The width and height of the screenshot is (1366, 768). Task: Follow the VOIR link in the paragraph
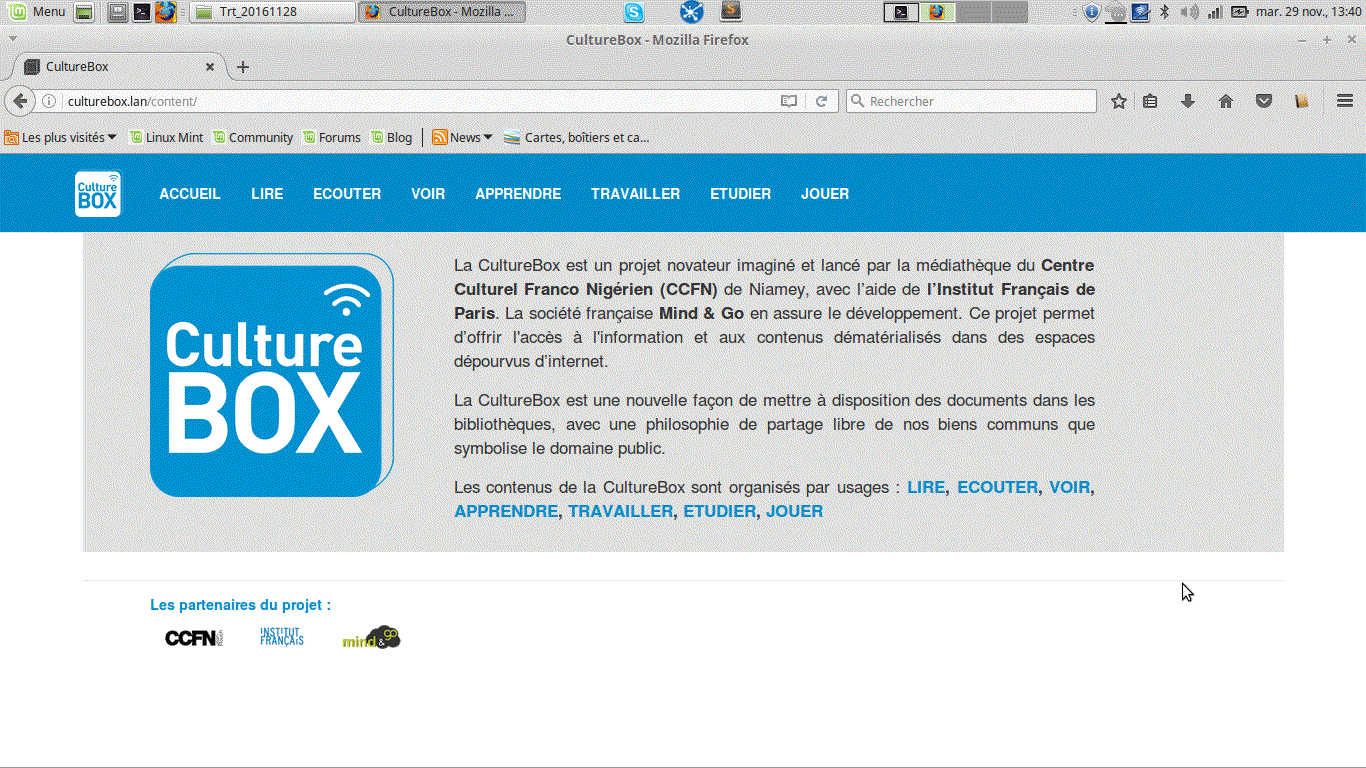1069,487
